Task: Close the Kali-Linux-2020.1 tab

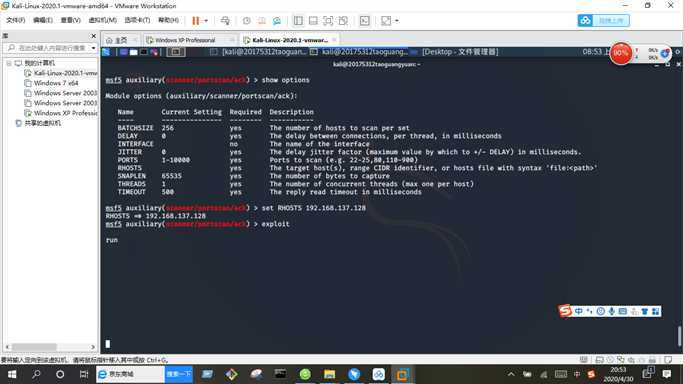Action: click(x=334, y=40)
